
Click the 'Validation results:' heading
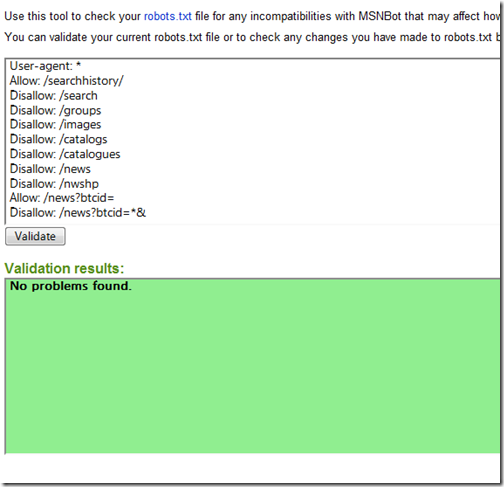click(64, 268)
